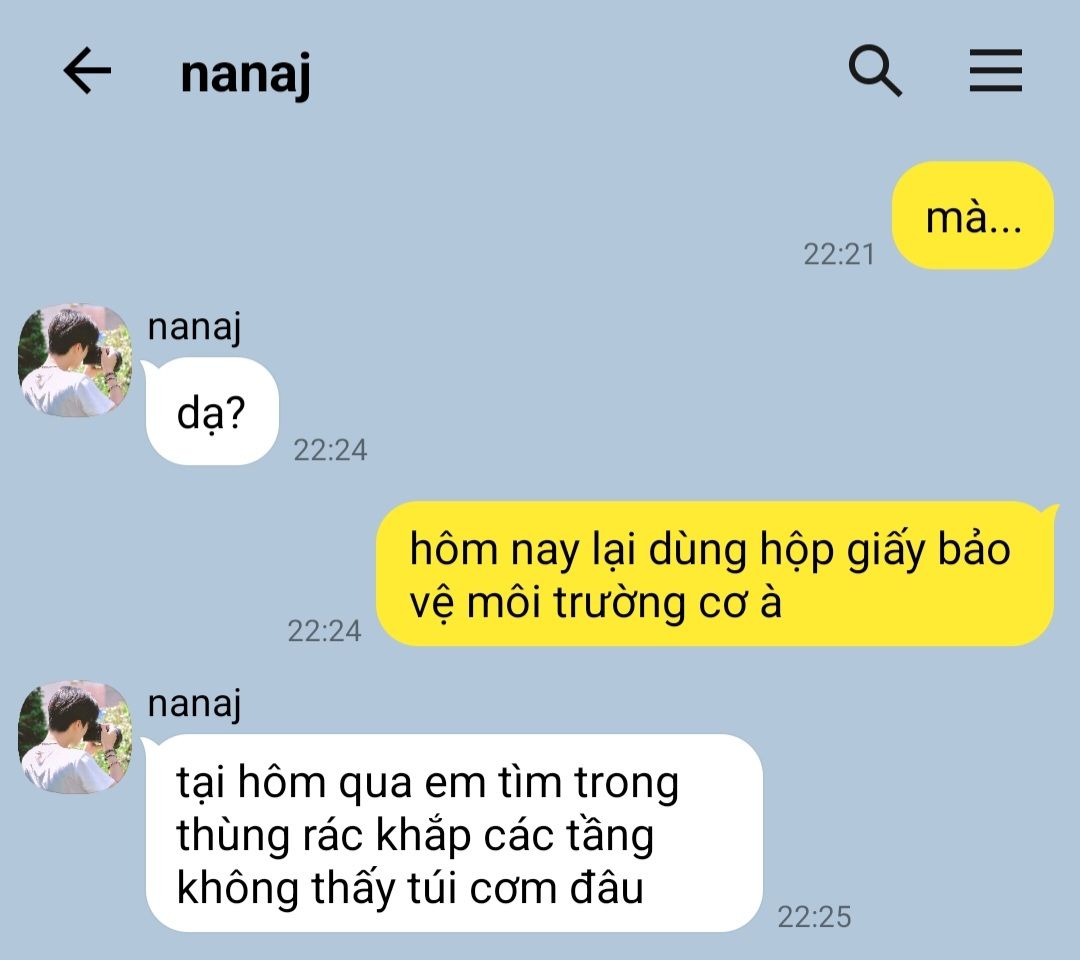Click the text 'vệ môi trường cơ à'

coord(595,603)
